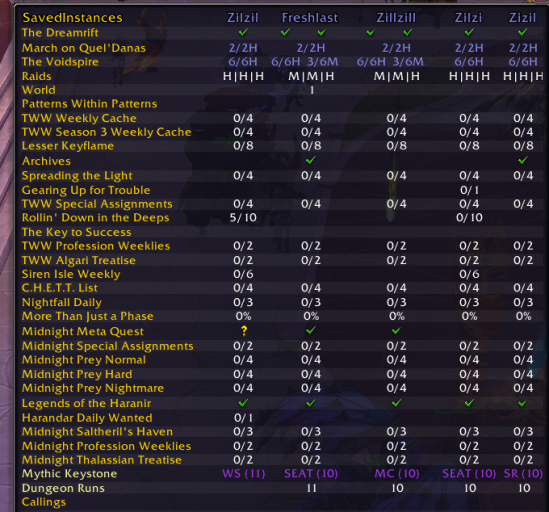Click the Spreading the Light label
Viewport: 549px width, 512px height.
77,175
